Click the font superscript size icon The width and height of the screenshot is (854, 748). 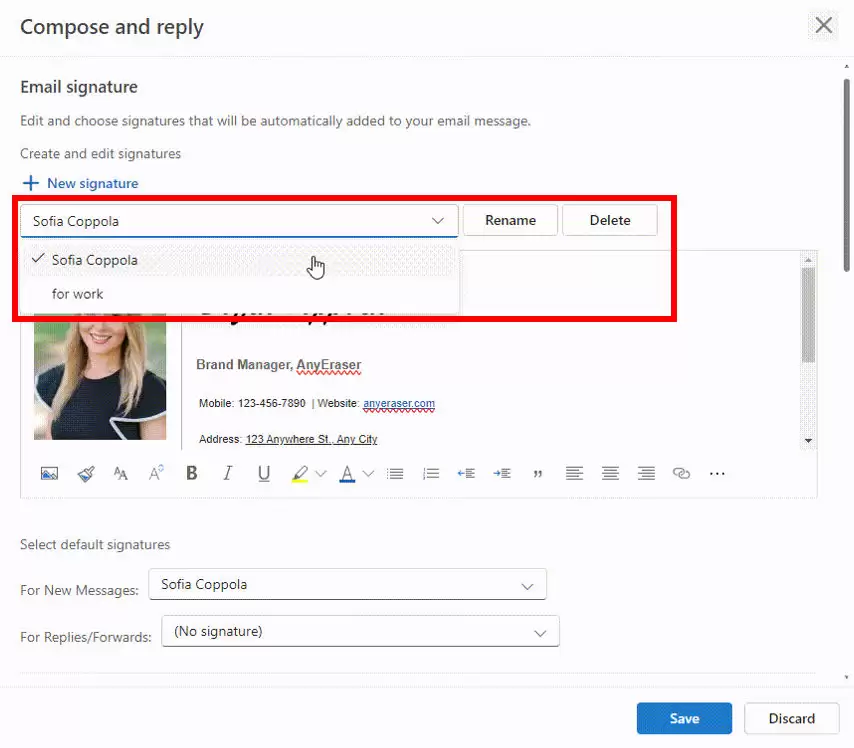coord(156,473)
